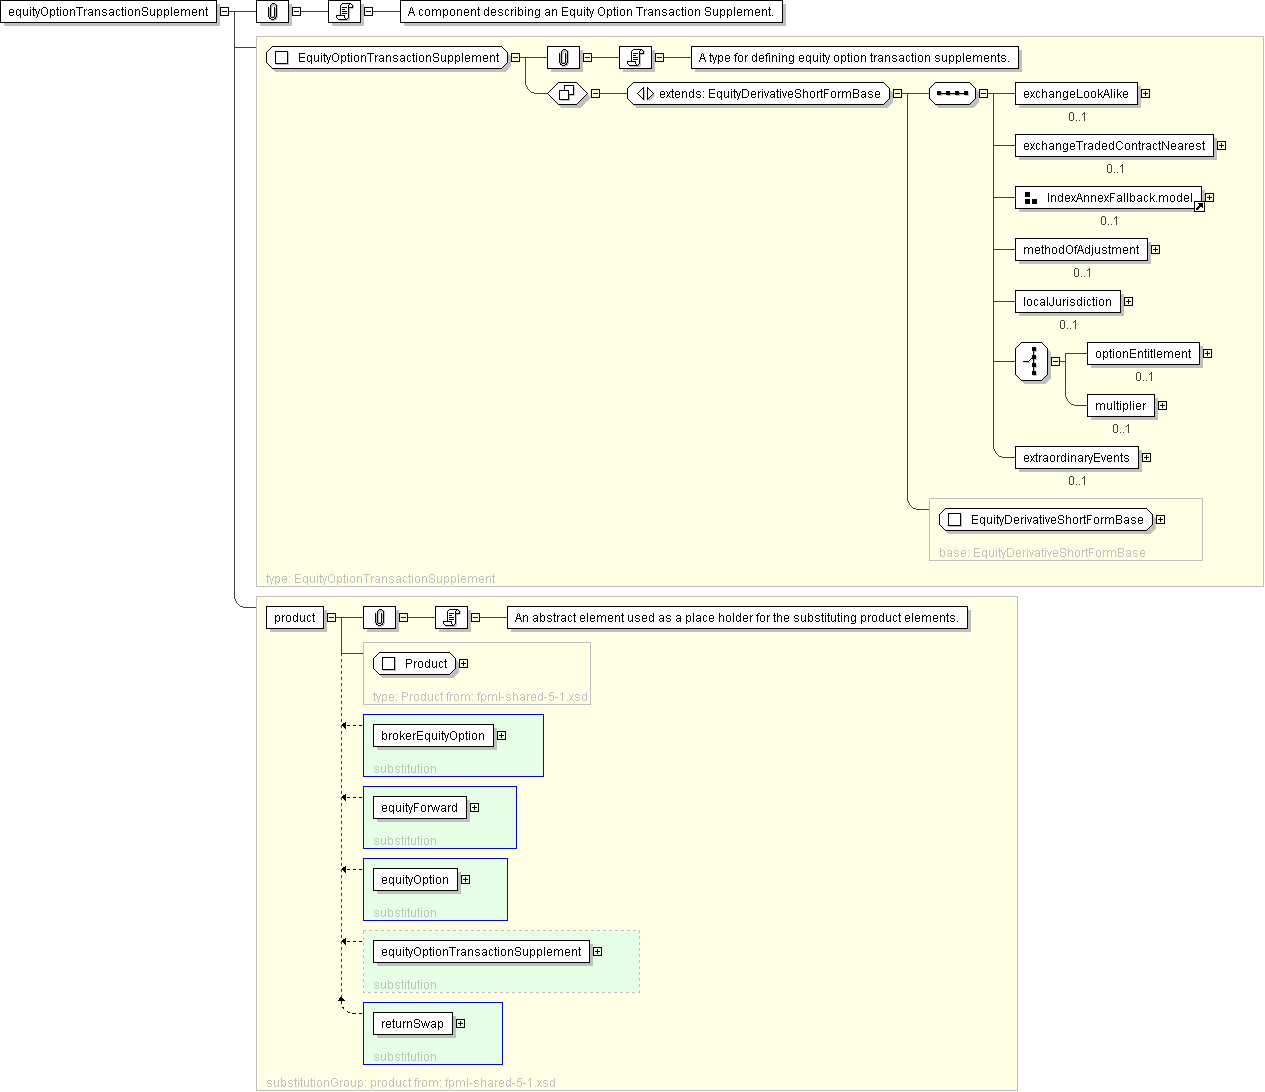Select the exchangeTradedContractNearest element box
The image size is (1265, 1092).
[x=1114, y=146]
